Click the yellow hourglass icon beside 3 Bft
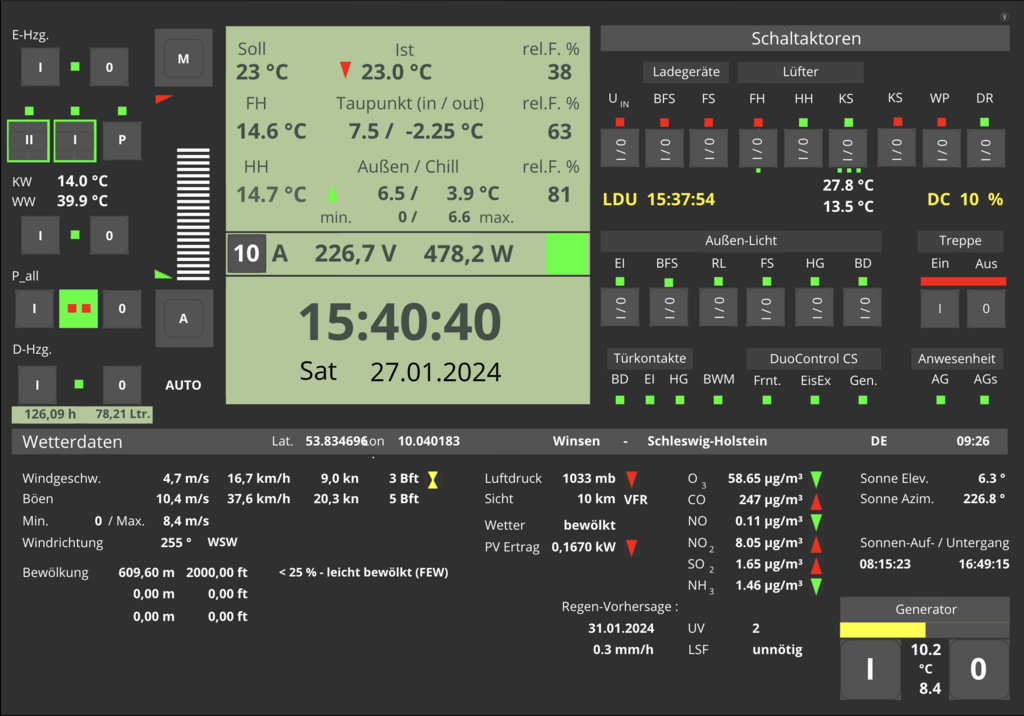Viewport: 1024px width, 716px height. pos(433,479)
